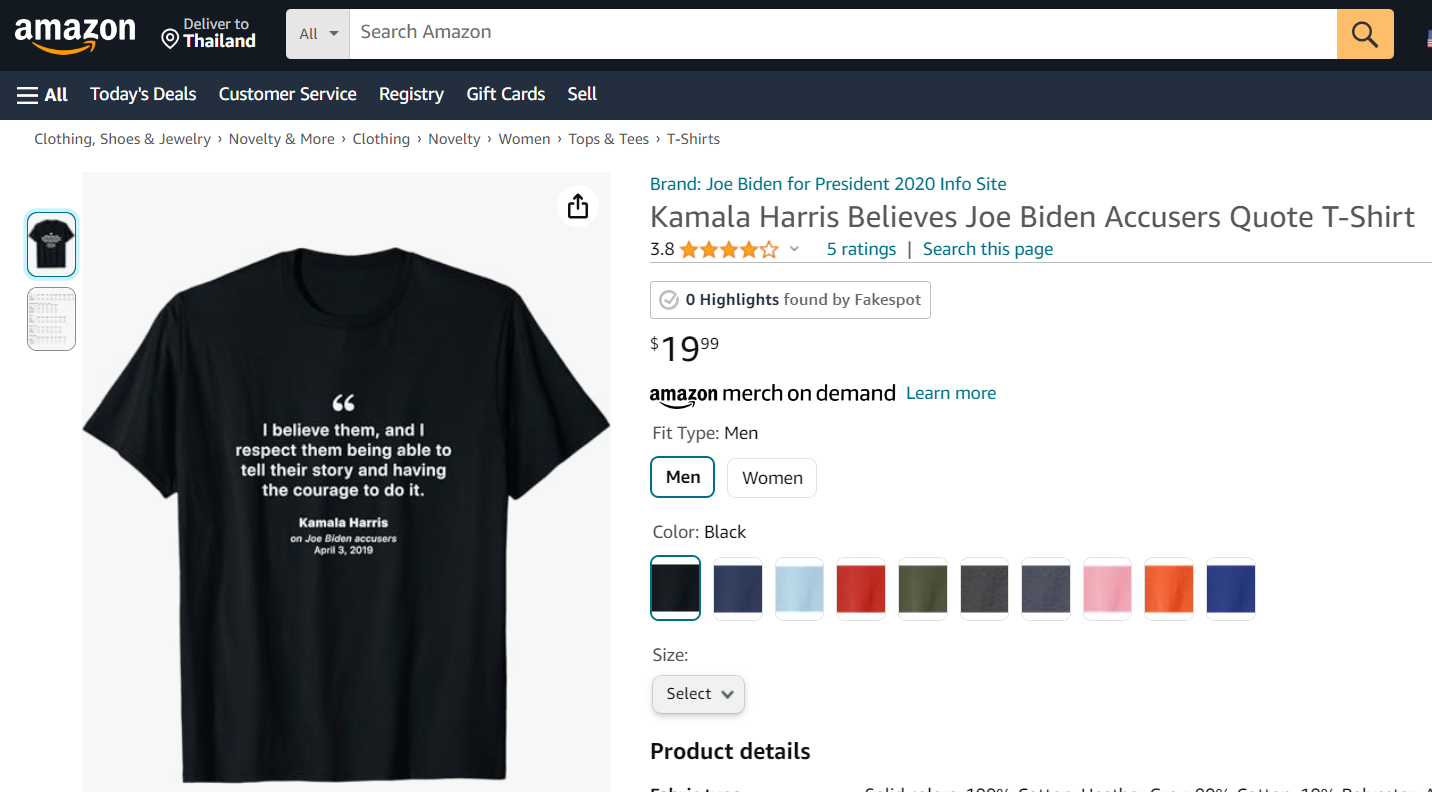Click the Amazon Merch on Demand logo

point(772,393)
